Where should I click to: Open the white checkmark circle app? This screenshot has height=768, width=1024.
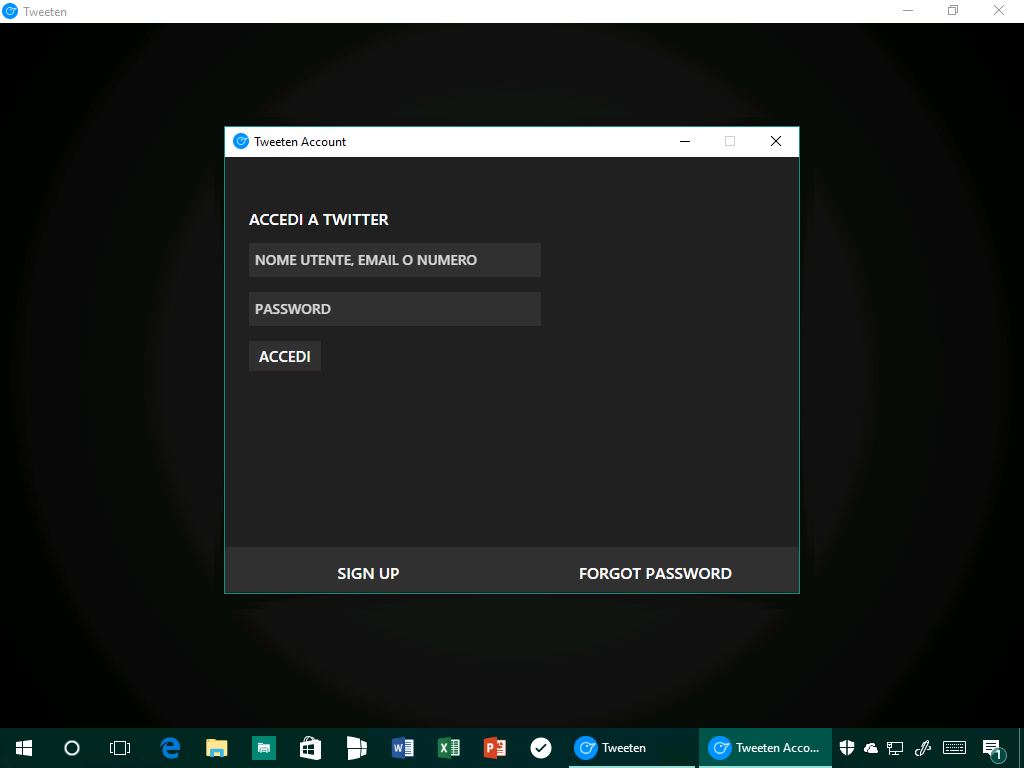(541, 748)
